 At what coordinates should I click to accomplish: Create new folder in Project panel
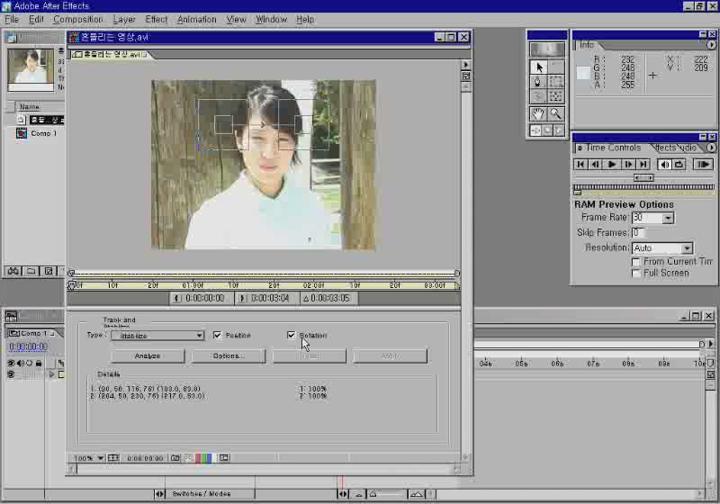coord(31,271)
